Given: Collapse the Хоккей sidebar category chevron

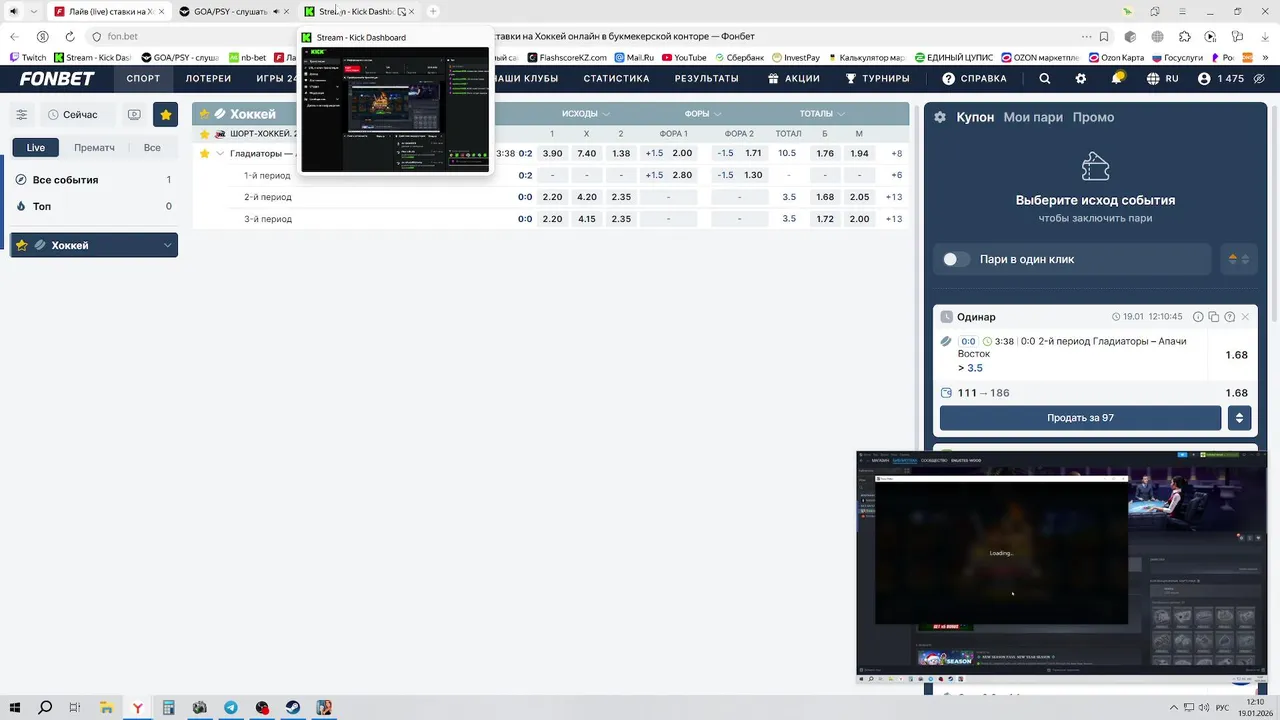Looking at the screenshot, I should pos(167,245).
